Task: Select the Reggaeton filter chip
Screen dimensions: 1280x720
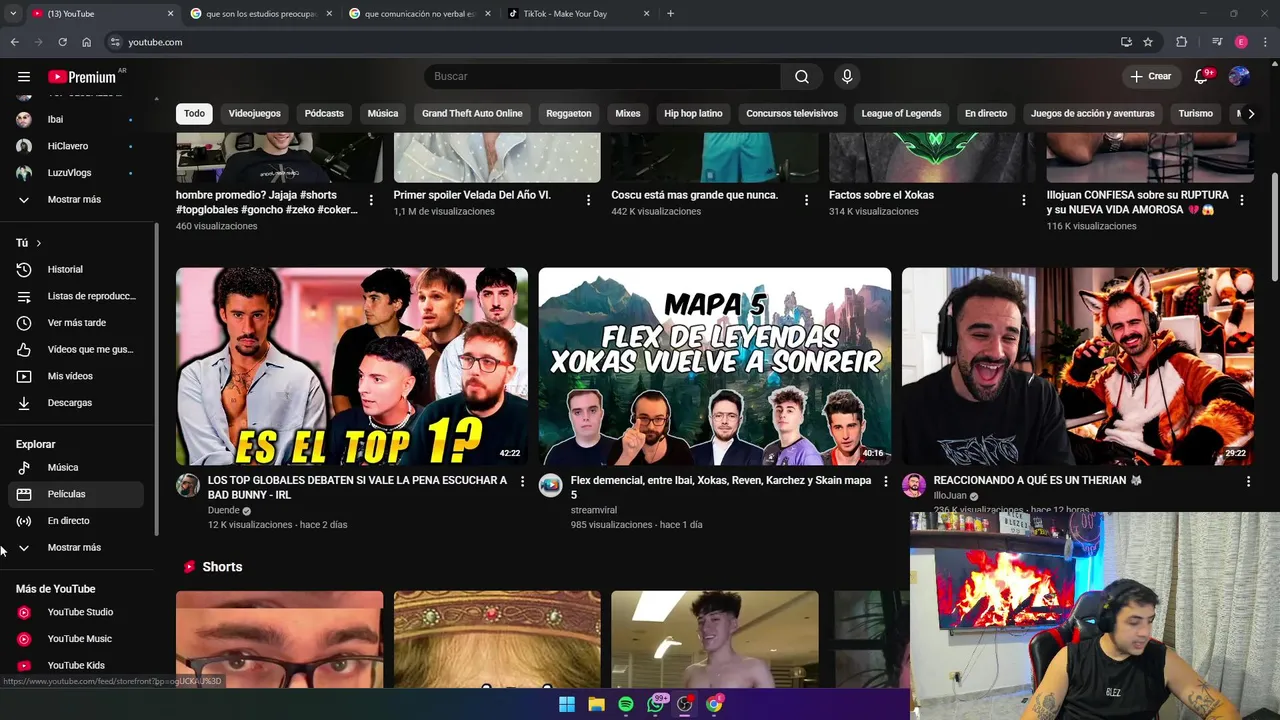Action: [569, 114]
